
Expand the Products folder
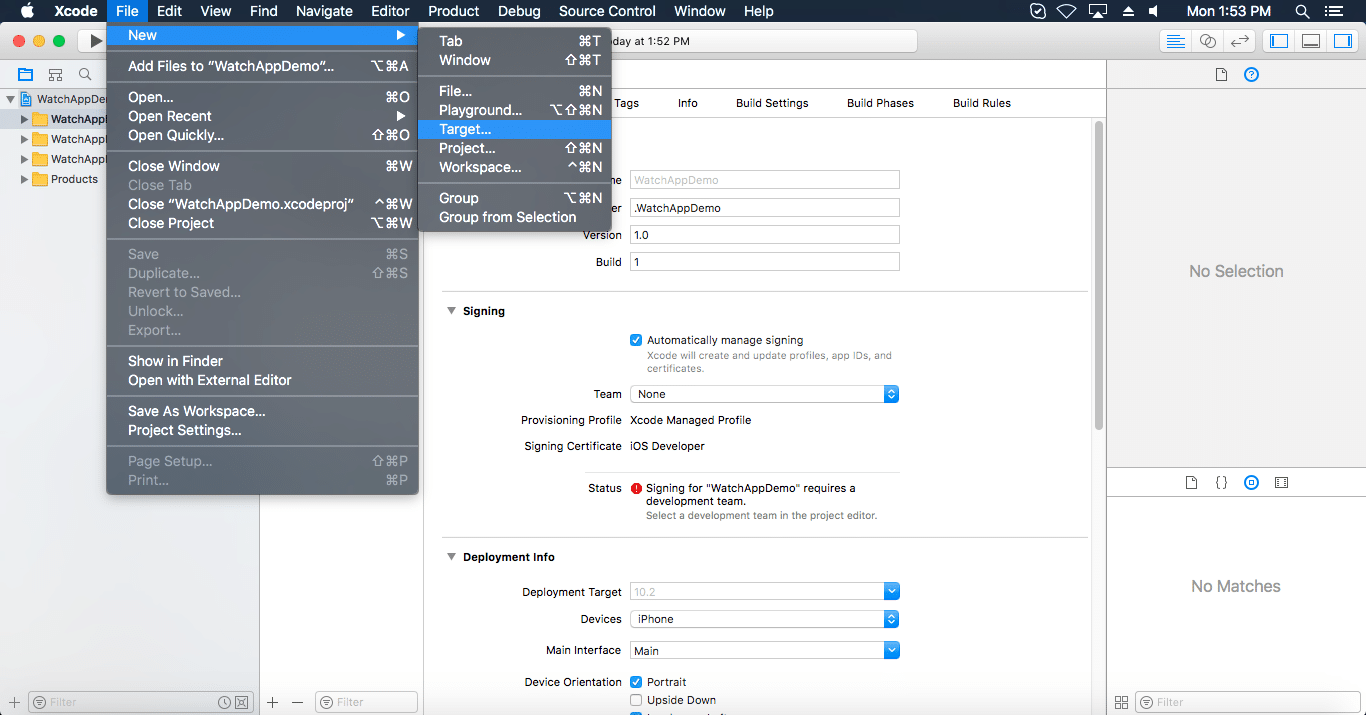(25, 179)
